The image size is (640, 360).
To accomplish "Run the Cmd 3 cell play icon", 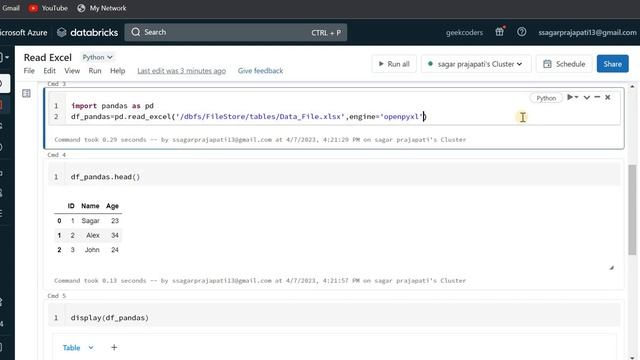I will [x=570, y=97].
